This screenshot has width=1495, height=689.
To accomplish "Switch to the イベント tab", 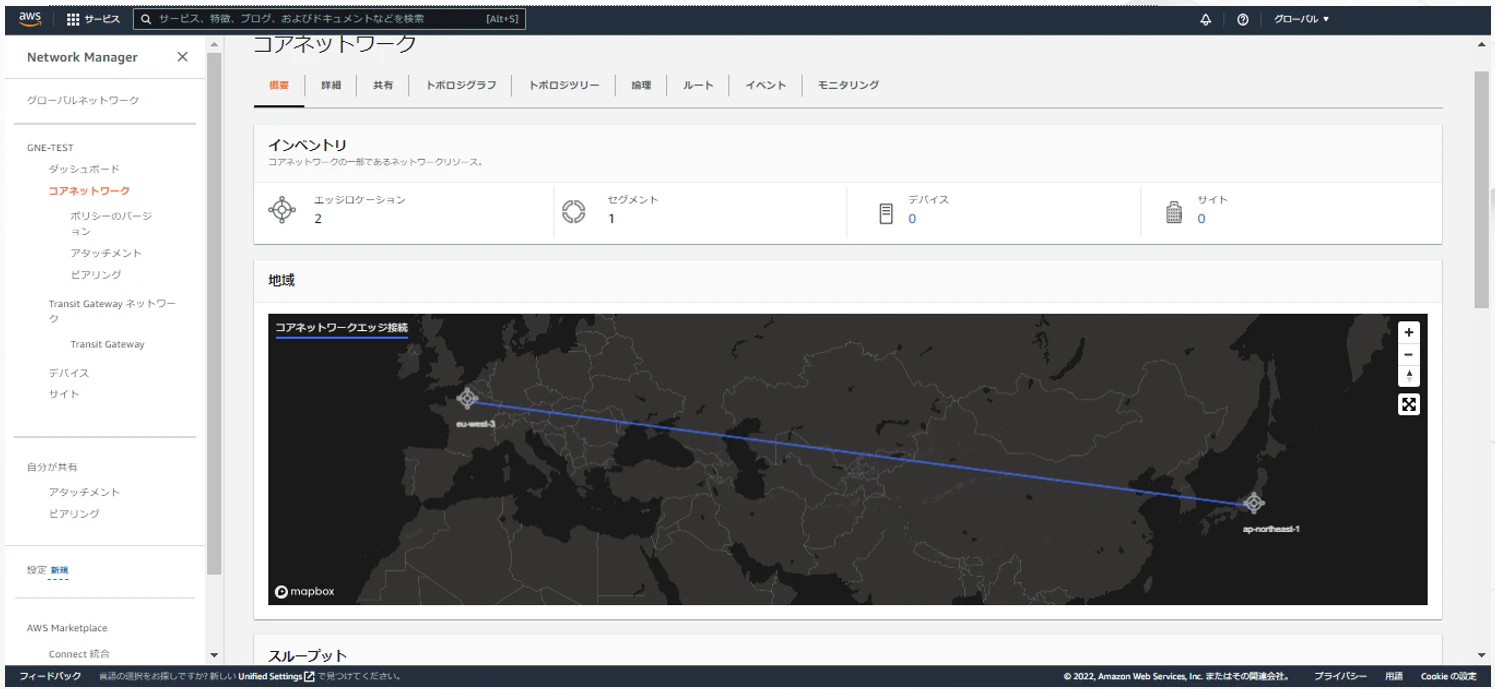I will (x=766, y=85).
